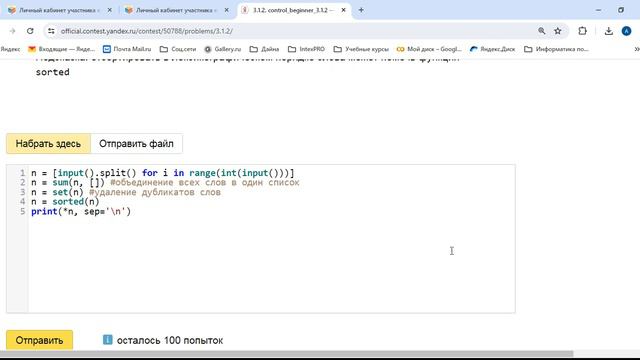Image resolution: width=640 pixels, height=360 pixels.
Task: Open the profile avatar icon
Action: pos(627,31)
